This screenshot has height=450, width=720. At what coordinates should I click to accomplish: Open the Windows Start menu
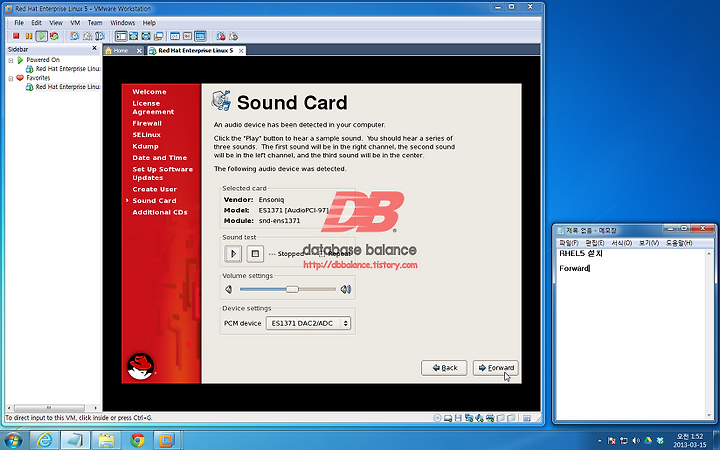pyautogui.click(x=13, y=440)
